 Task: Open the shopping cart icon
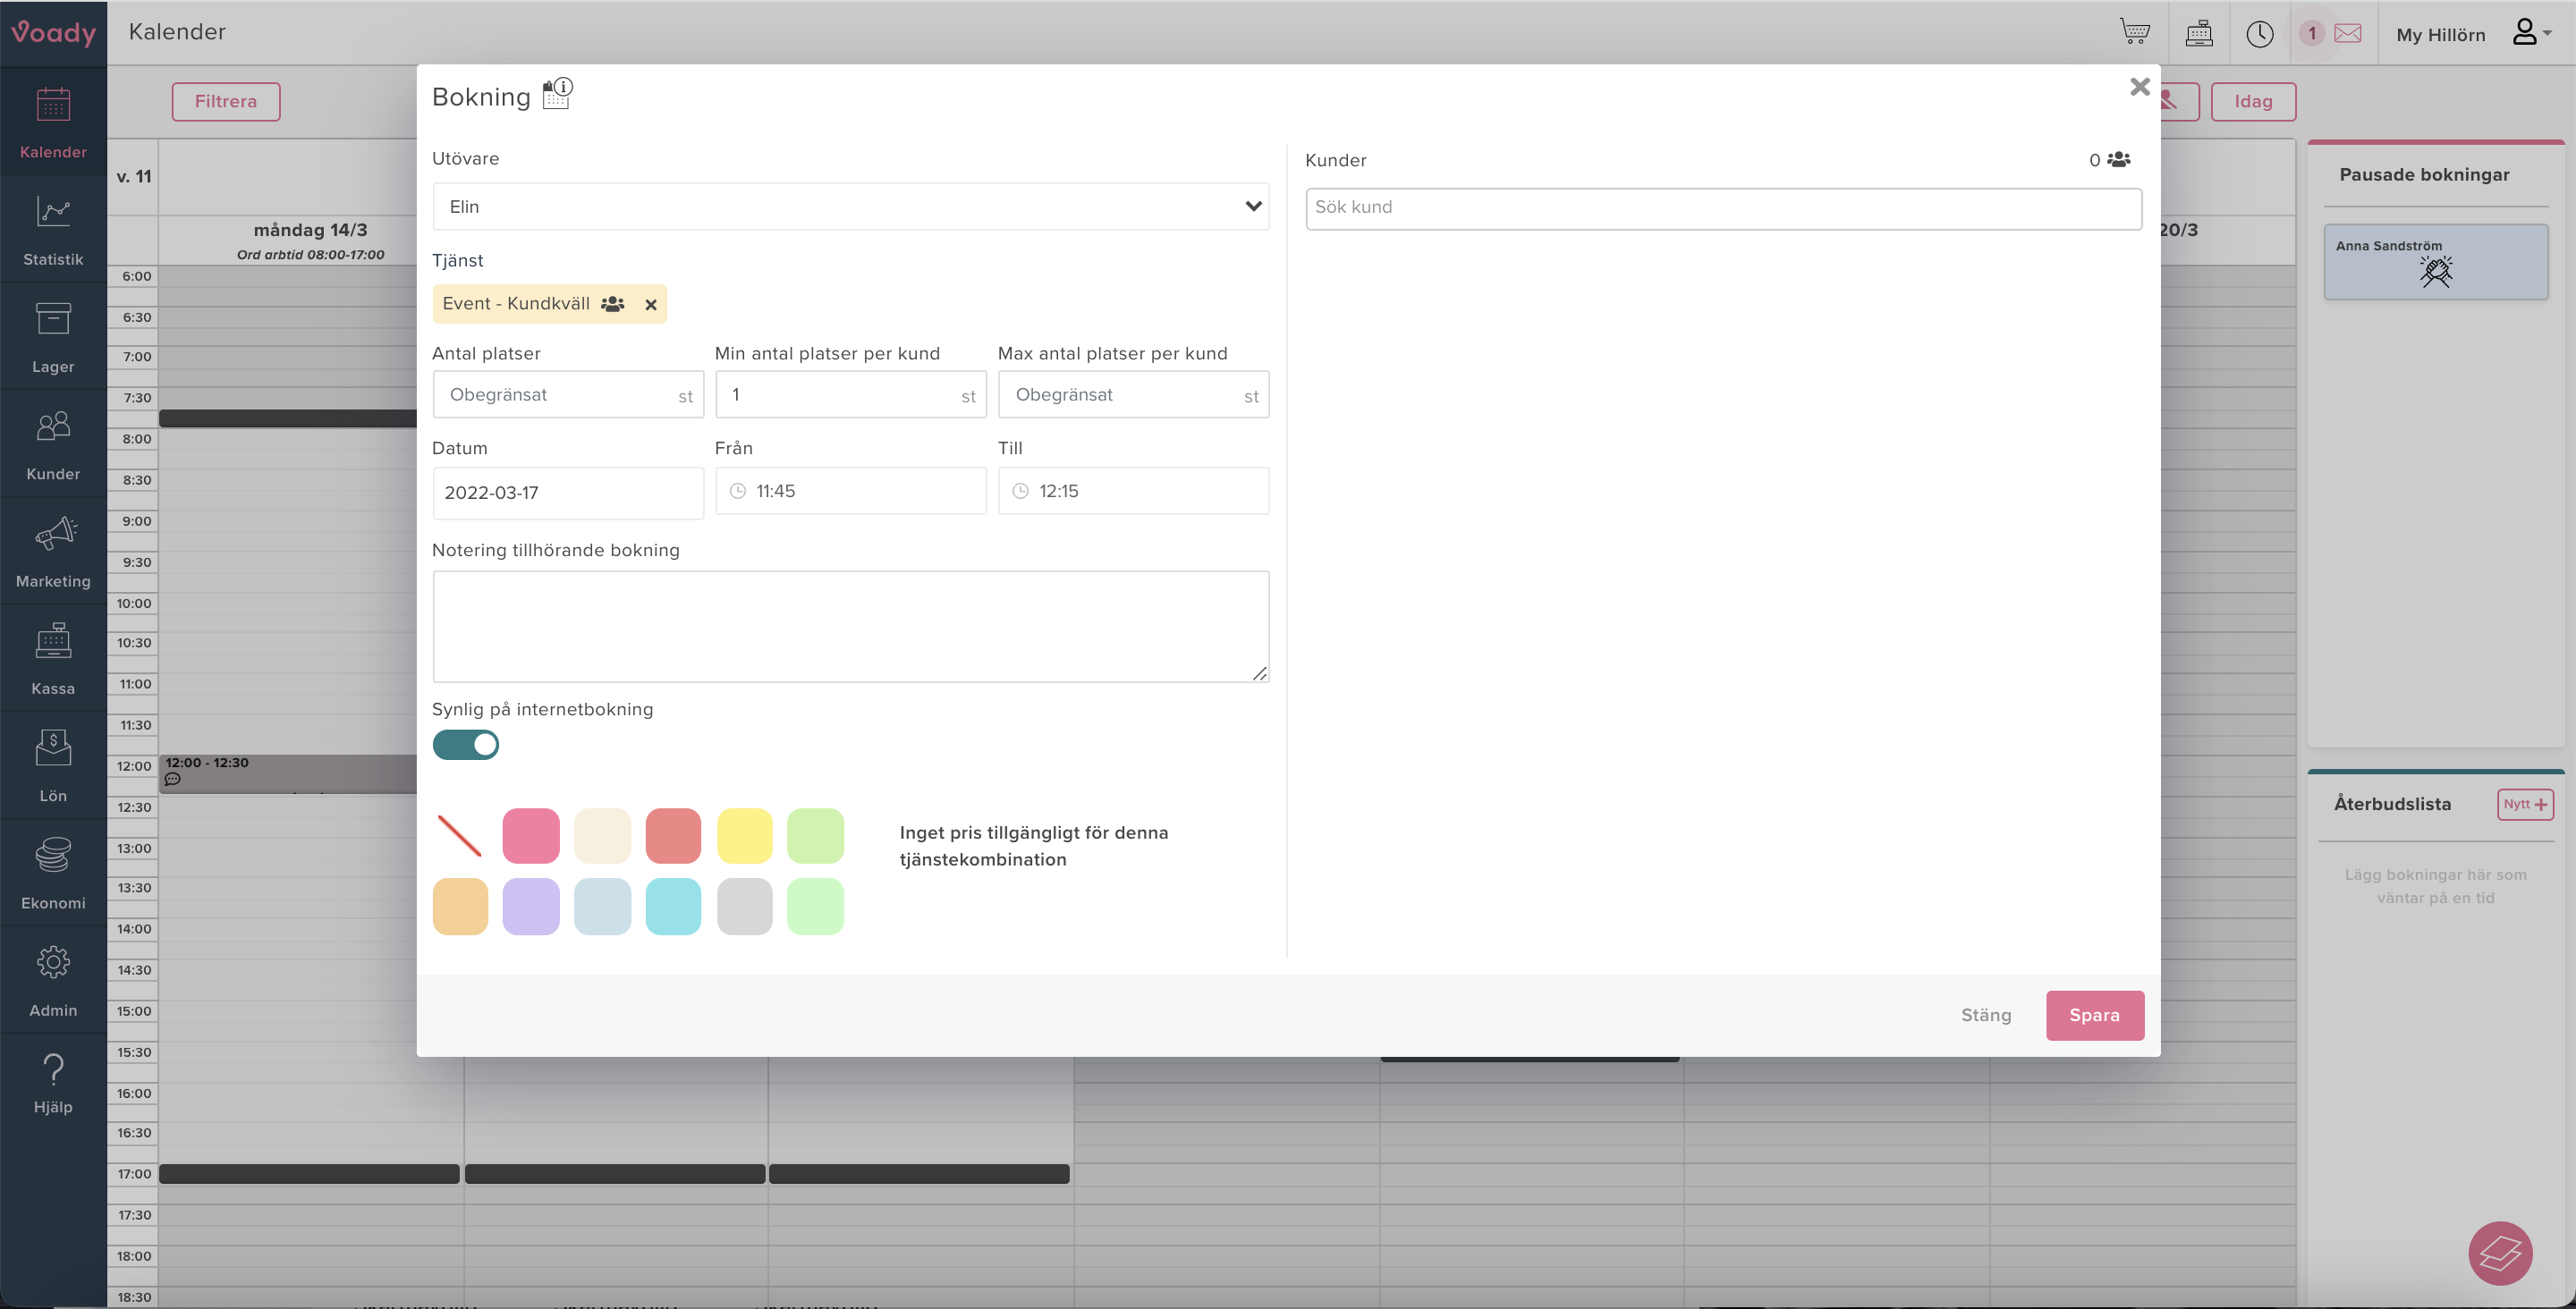coord(2134,32)
